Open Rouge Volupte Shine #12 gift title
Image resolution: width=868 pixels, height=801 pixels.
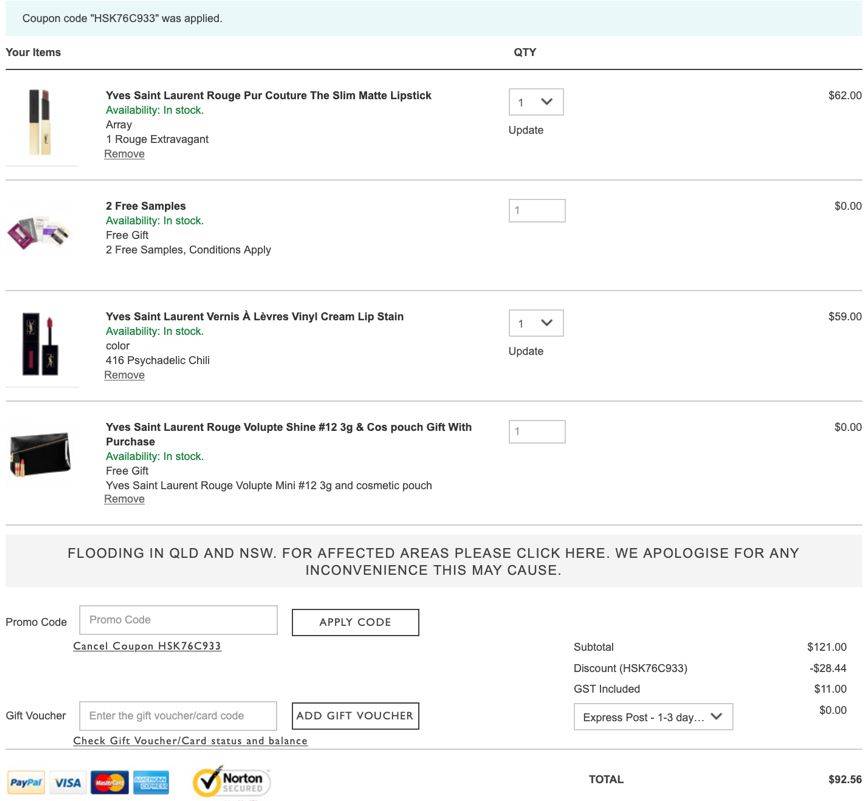pyautogui.click(x=288, y=434)
